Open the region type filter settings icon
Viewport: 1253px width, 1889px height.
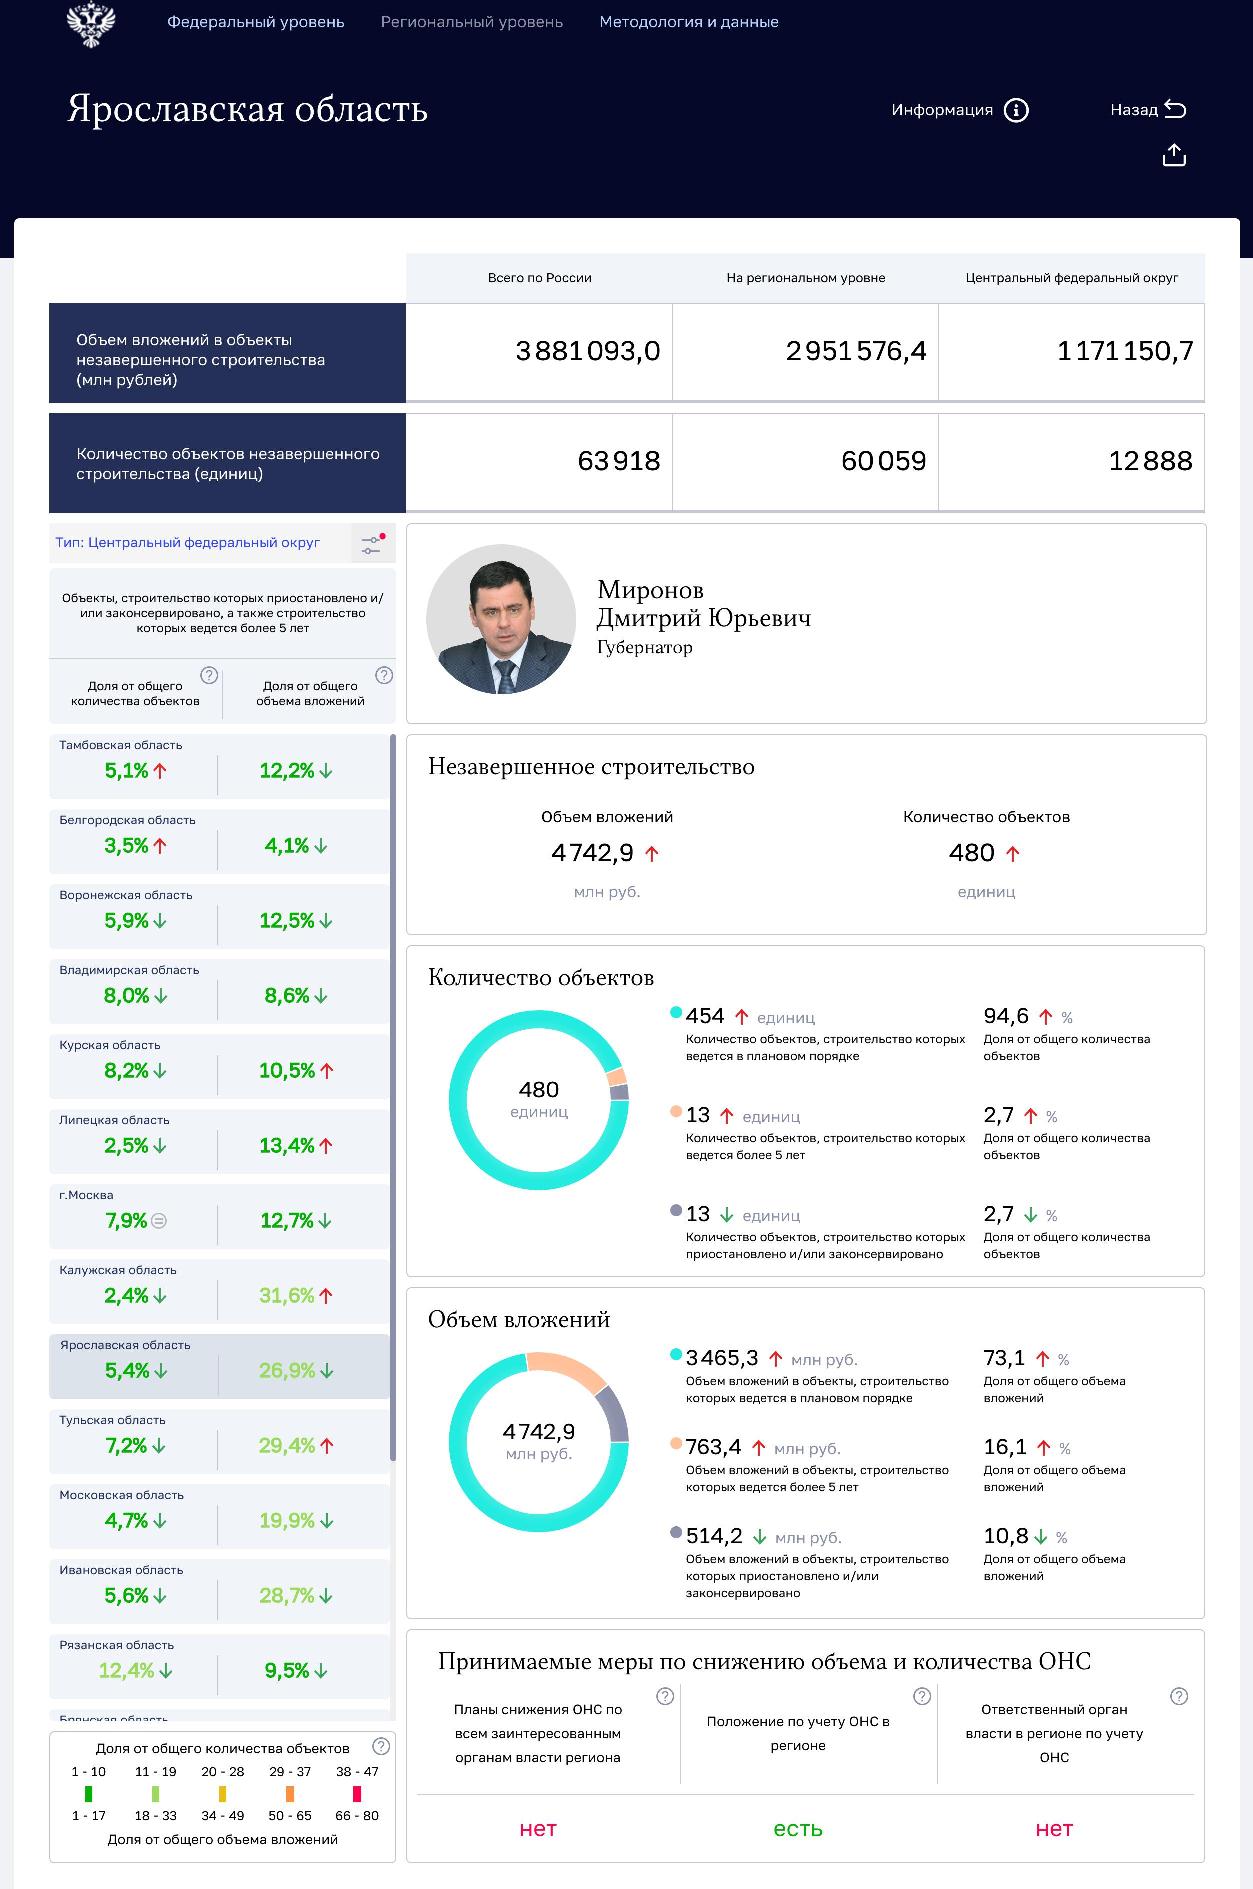pos(372,544)
